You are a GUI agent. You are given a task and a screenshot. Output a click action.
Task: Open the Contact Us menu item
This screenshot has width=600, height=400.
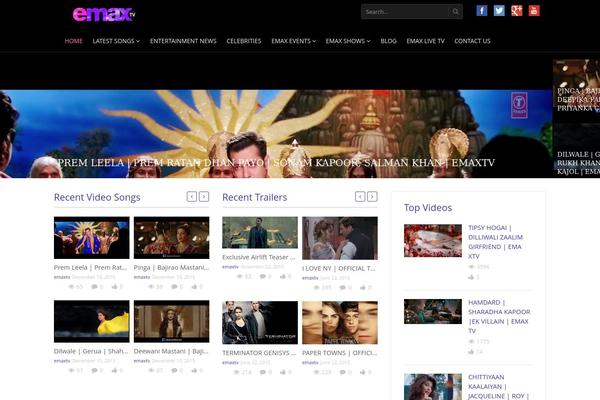472,41
